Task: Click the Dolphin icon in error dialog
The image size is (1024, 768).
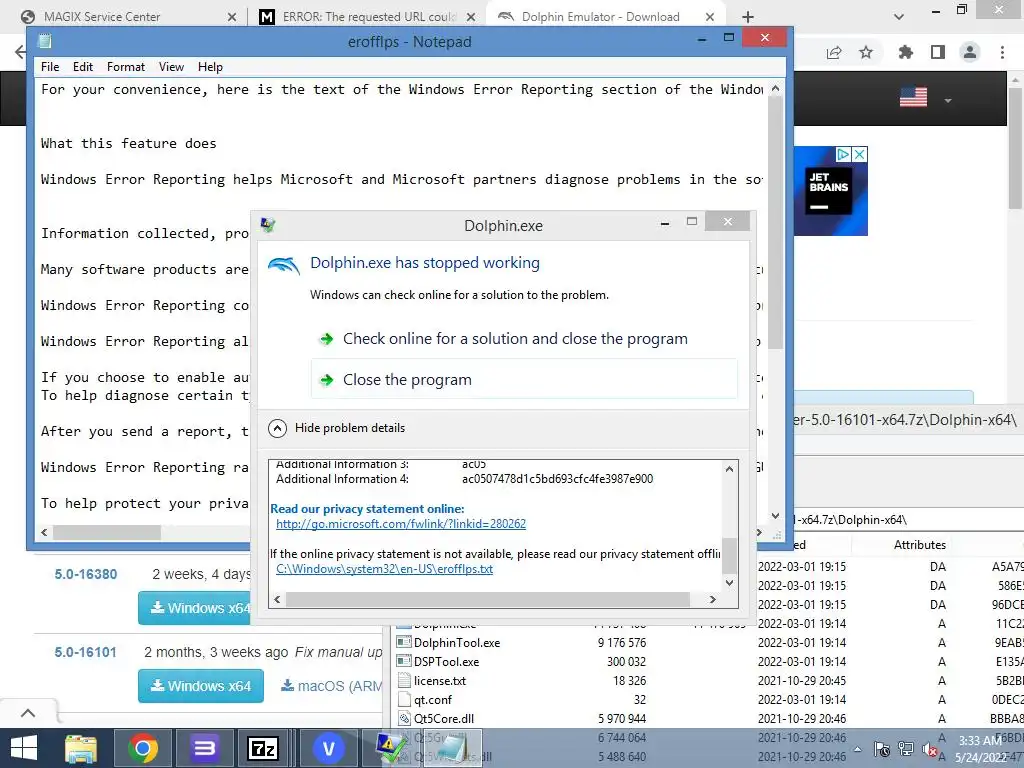Action: coord(284,264)
